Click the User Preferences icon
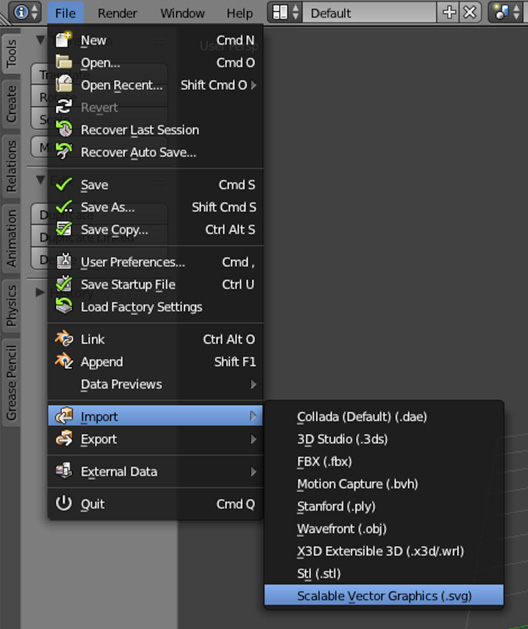This screenshot has width=528, height=629. click(63, 261)
